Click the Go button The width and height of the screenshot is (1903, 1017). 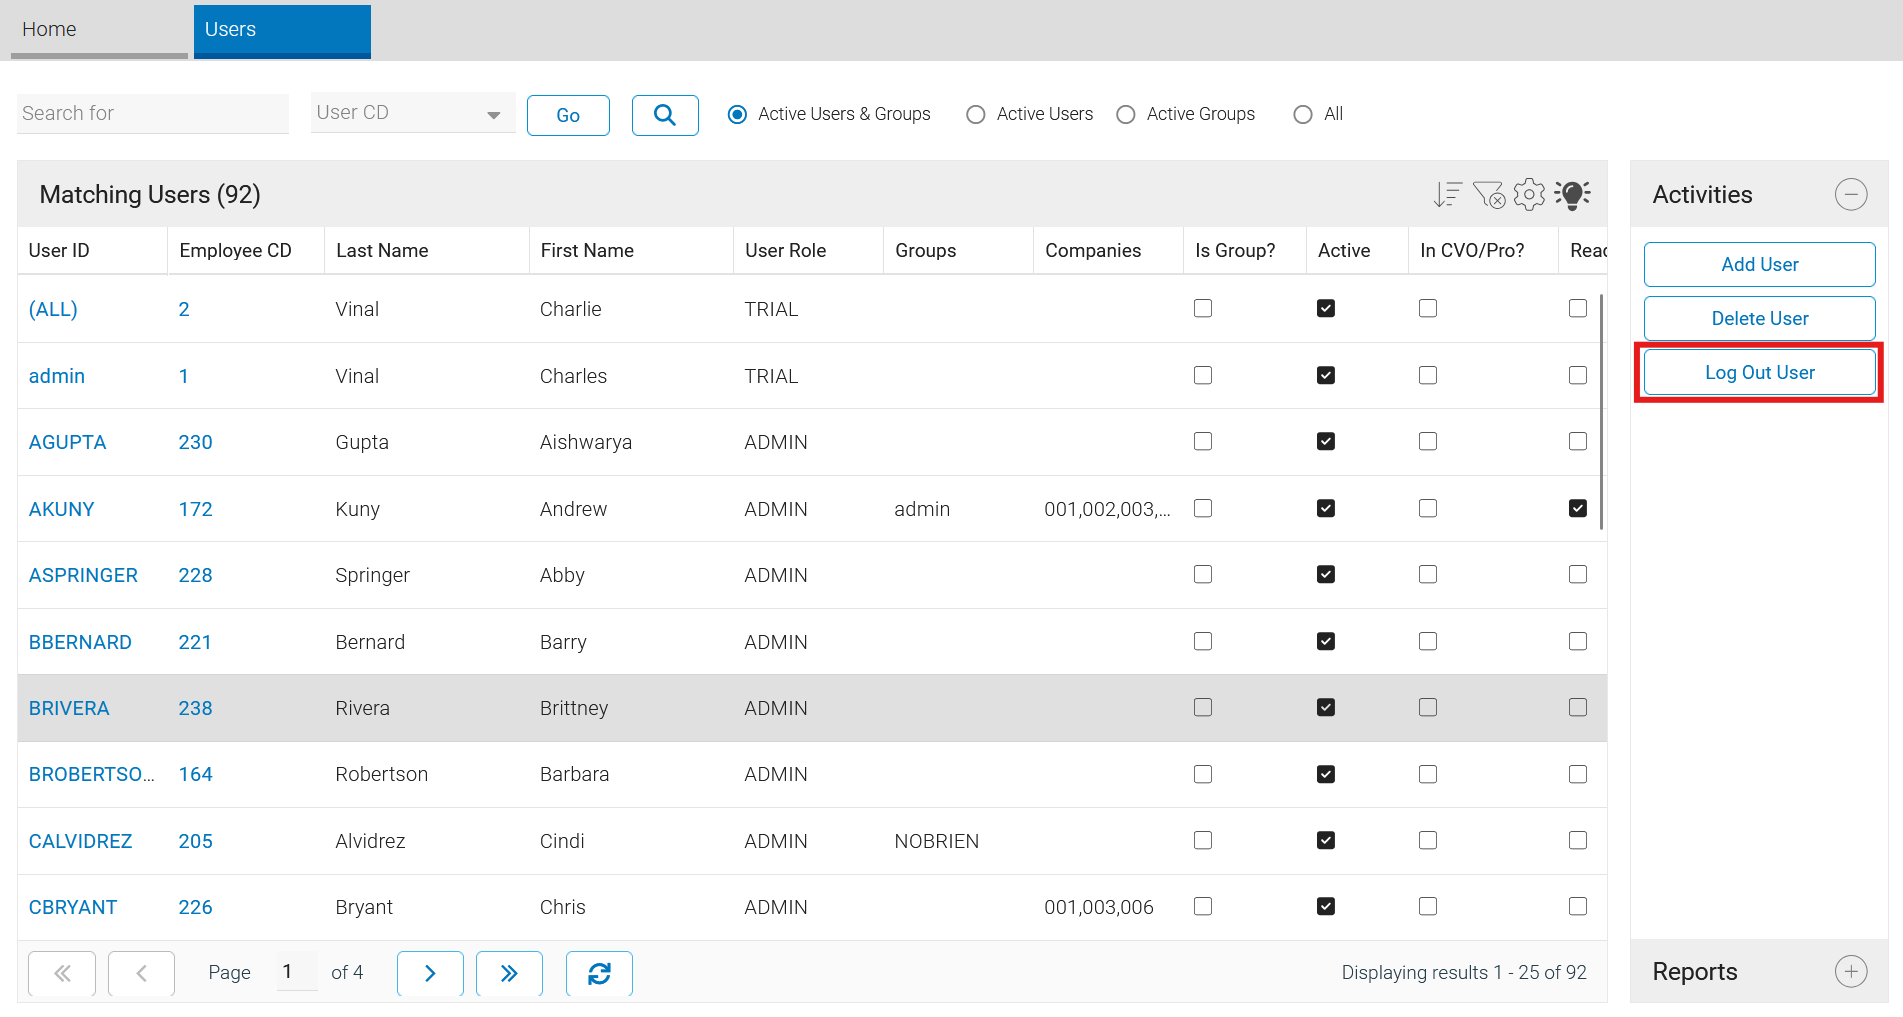pos(568,115)
